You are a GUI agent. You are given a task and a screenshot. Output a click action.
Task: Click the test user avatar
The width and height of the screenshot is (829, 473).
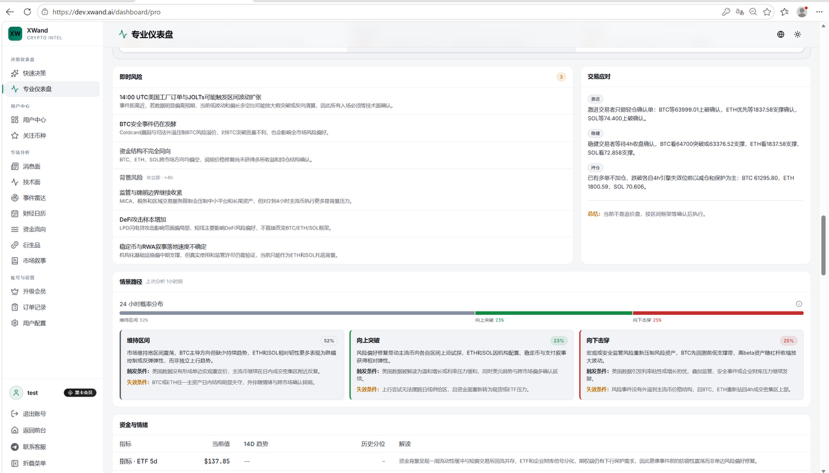[x=16, y=393]
